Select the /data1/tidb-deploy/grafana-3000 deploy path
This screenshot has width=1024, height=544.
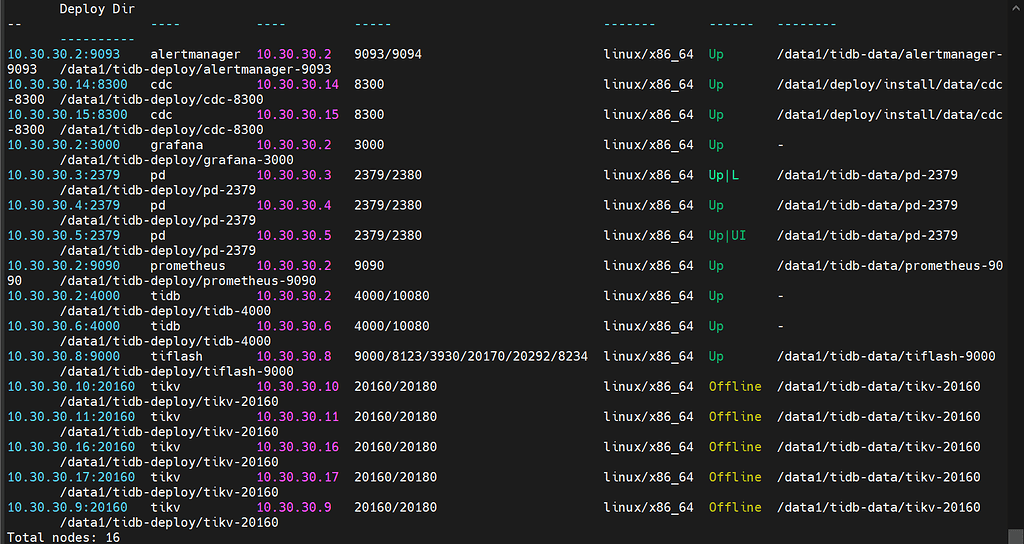[x=162, y=160]
